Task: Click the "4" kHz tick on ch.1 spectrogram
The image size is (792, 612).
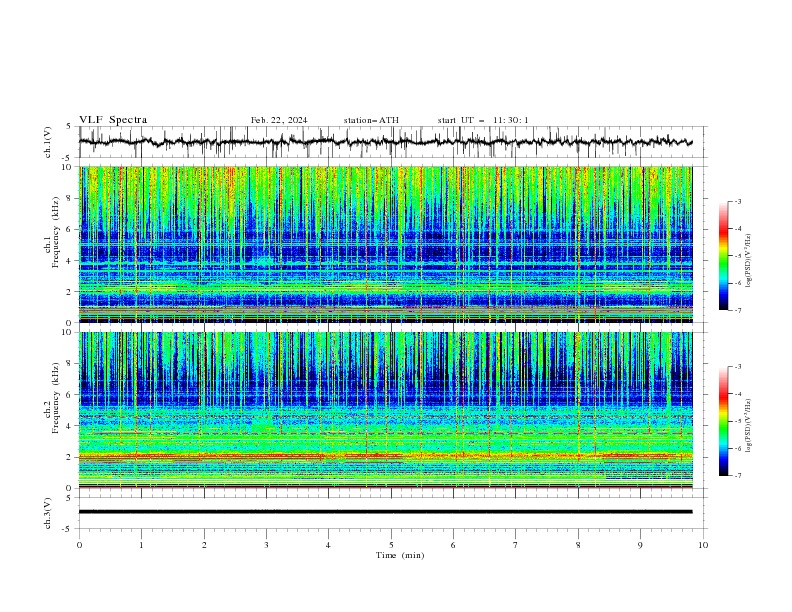Action: [x=70, y=261]
